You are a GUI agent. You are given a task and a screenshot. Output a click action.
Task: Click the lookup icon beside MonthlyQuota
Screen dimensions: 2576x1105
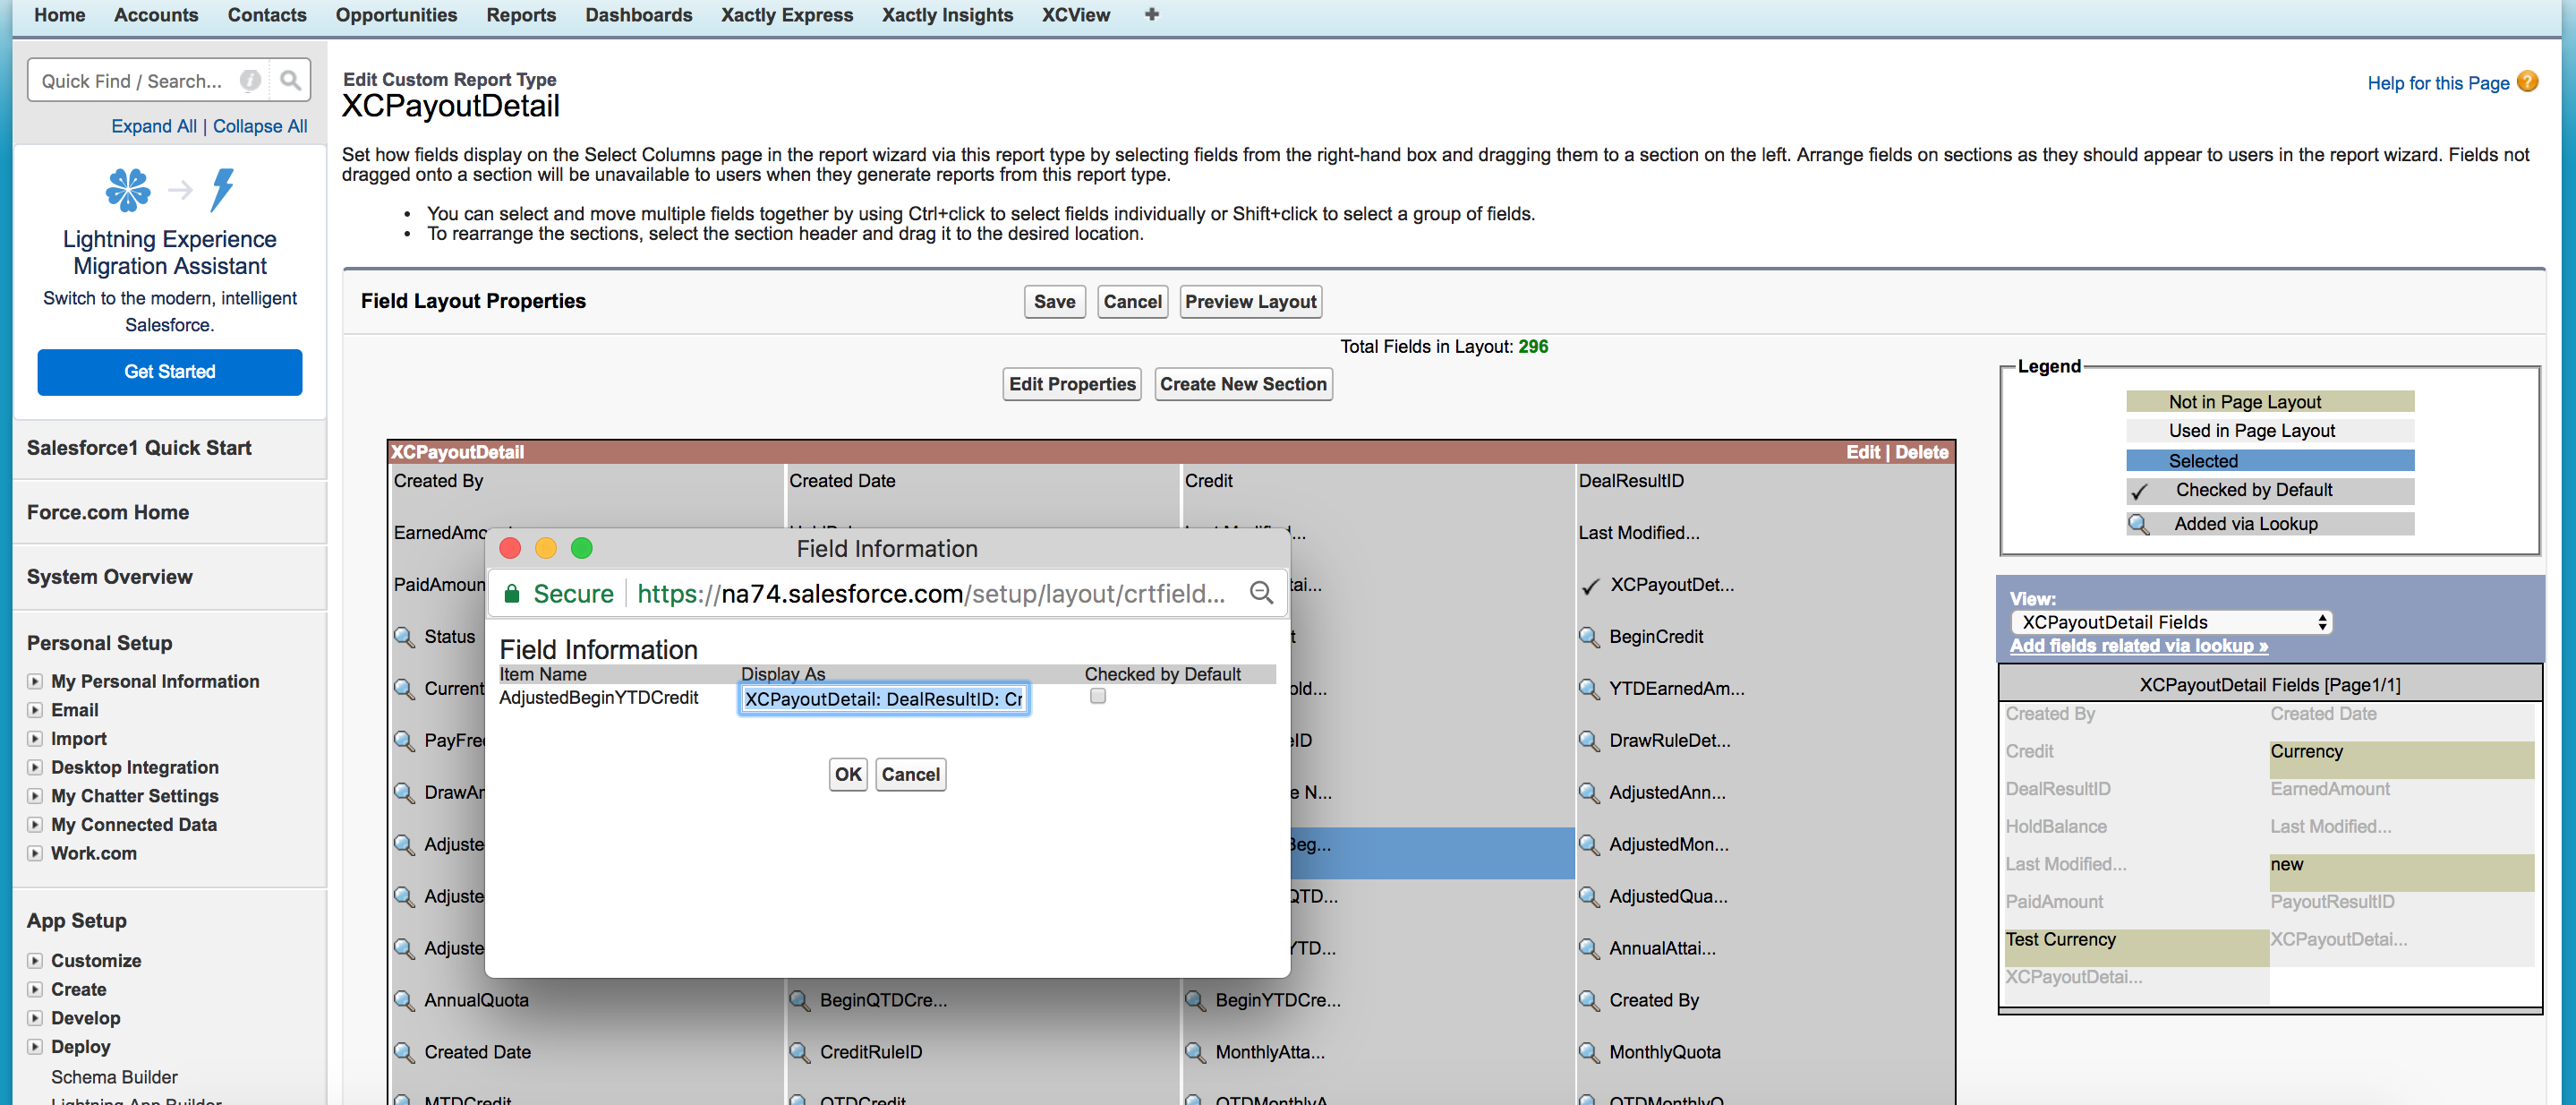point(1589,1052)
